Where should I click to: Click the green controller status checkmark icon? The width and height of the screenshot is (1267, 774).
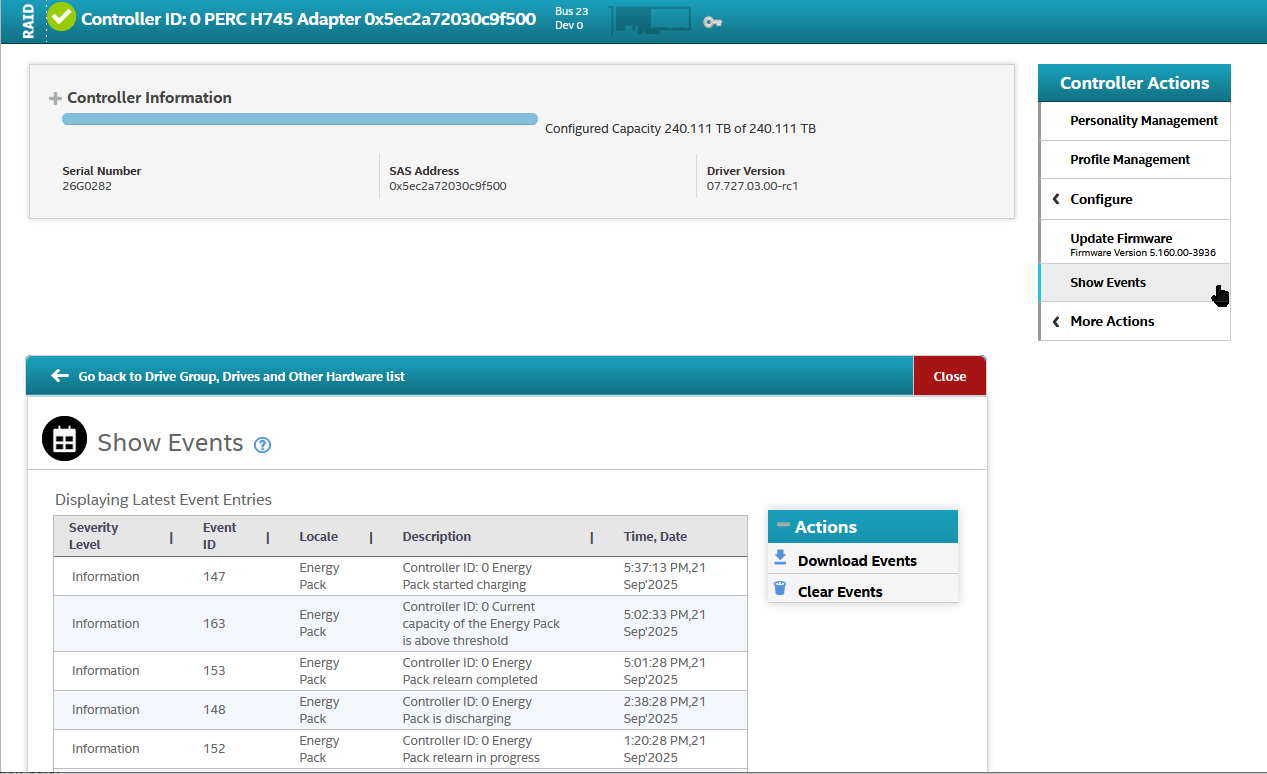tap(61, 17)
